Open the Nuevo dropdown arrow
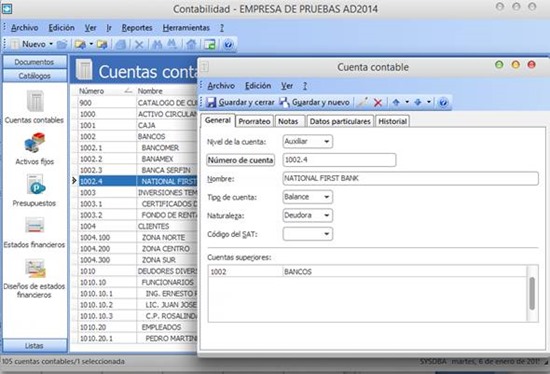The image size is (550, 374). coord(51,44)
